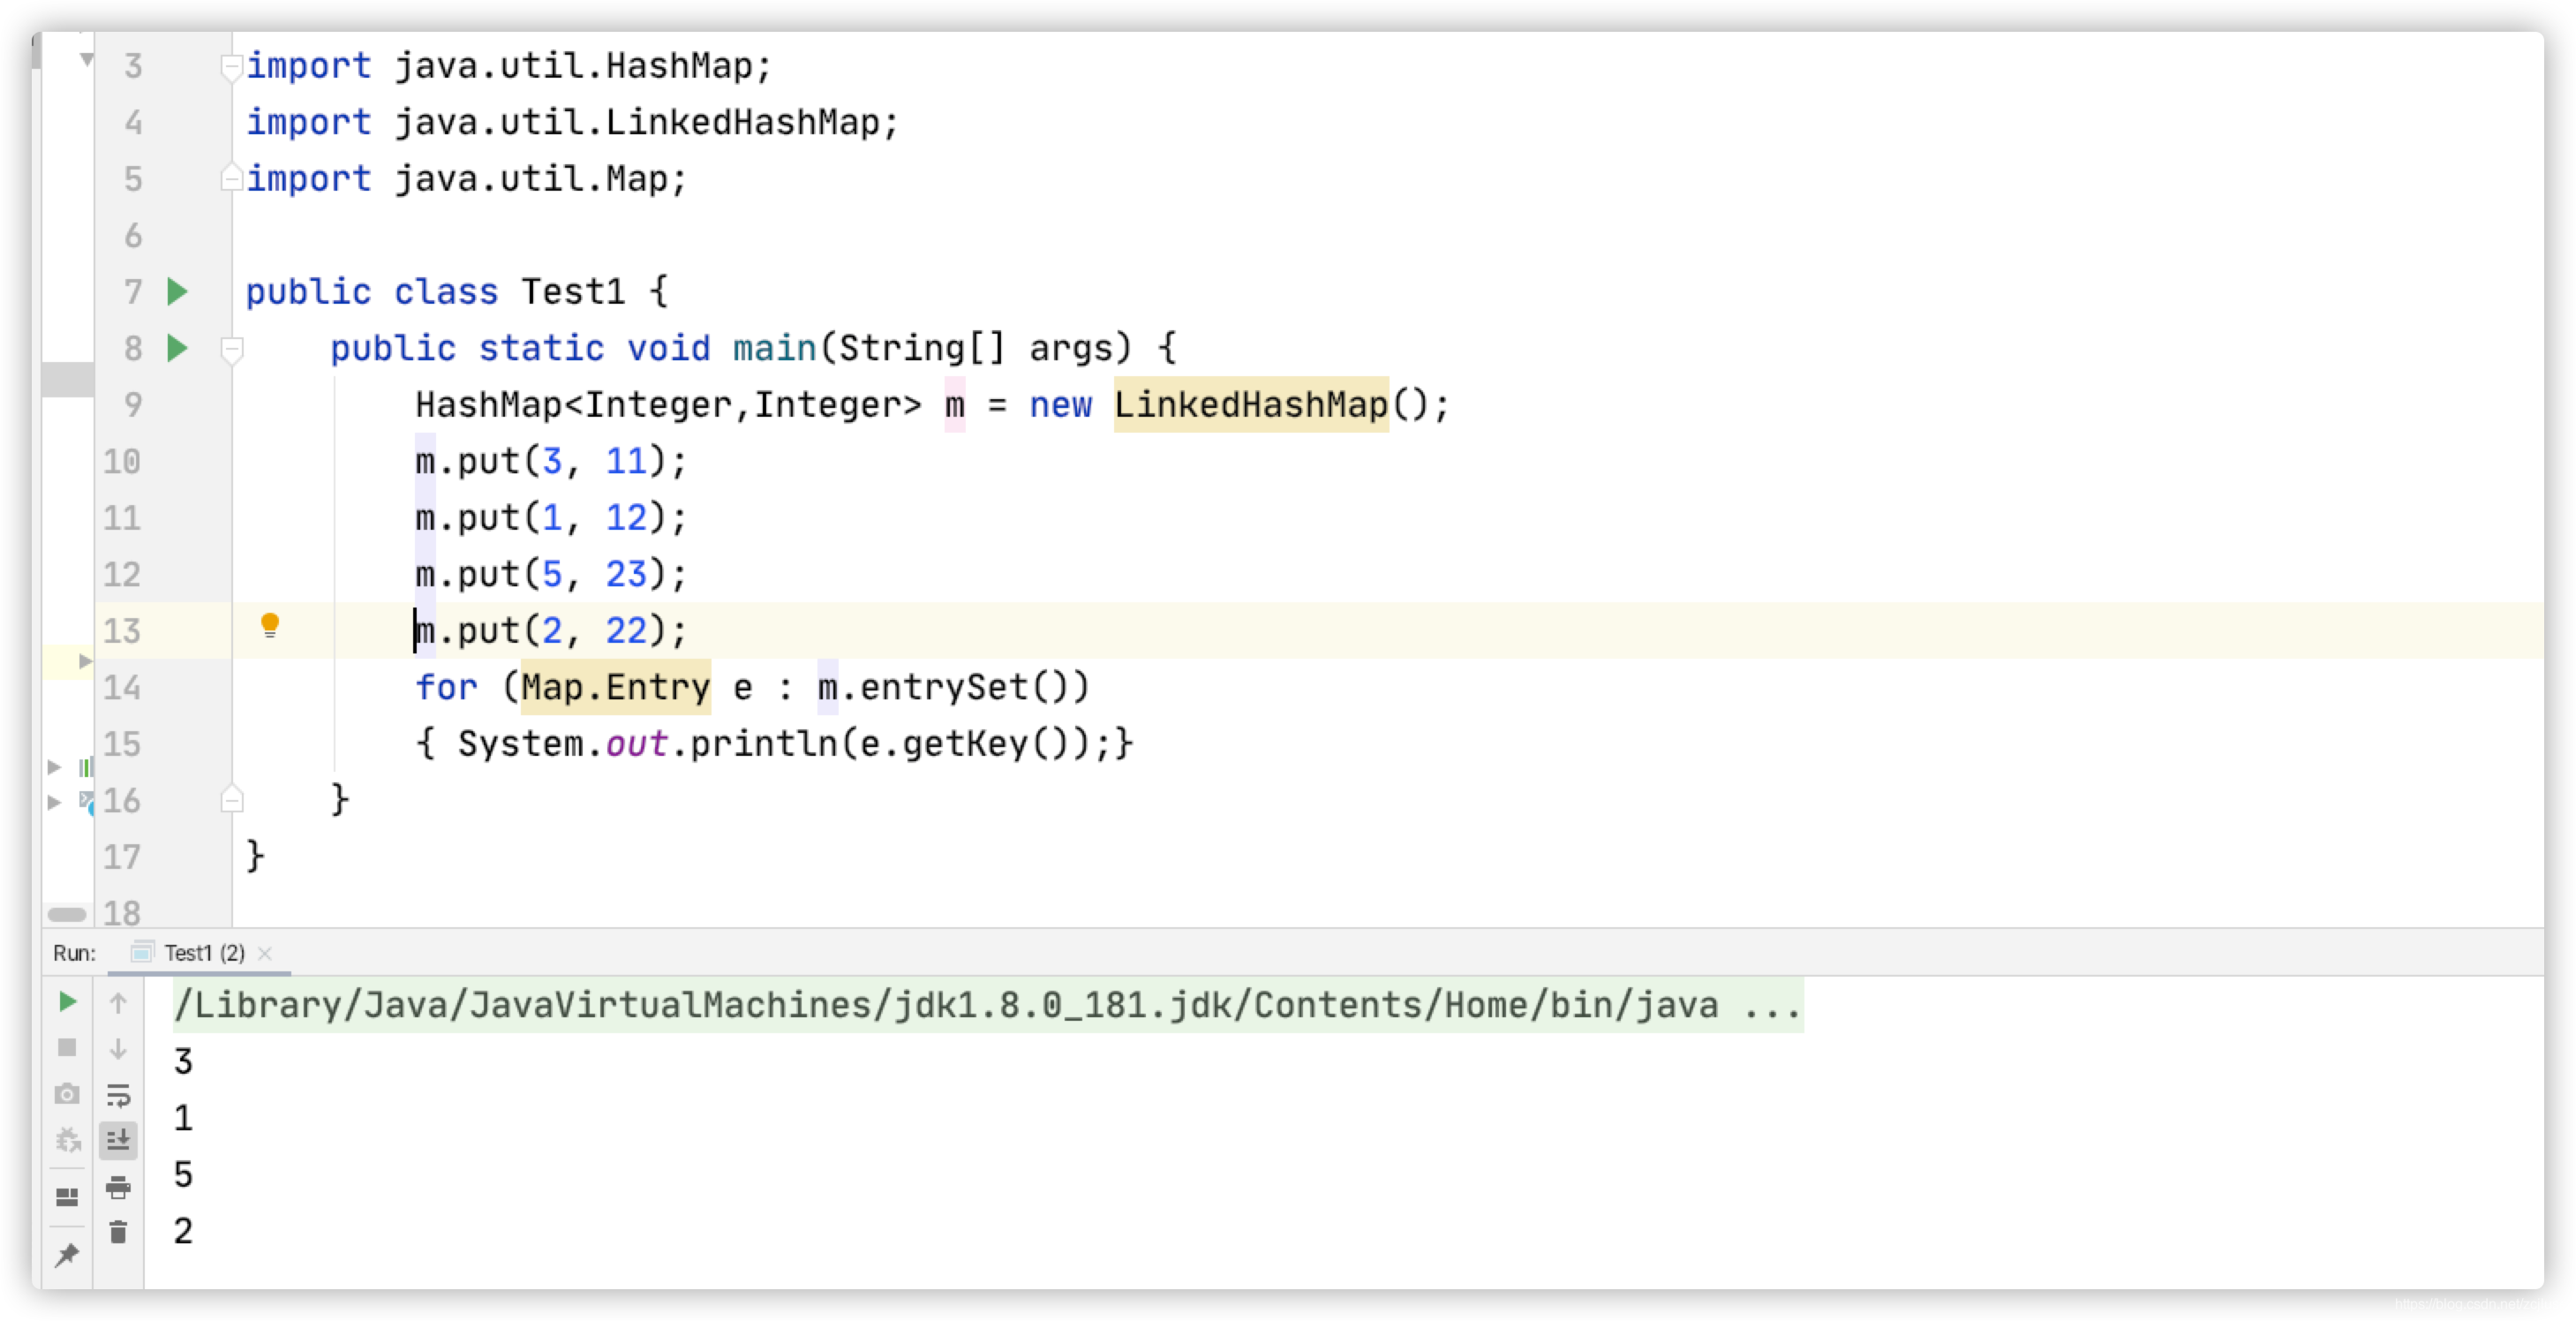Image resolution: width=2576 pixels, height=1321 pixels.
Task: Stop the running process in the Run panel
Action: click(x=67, y=1048)
